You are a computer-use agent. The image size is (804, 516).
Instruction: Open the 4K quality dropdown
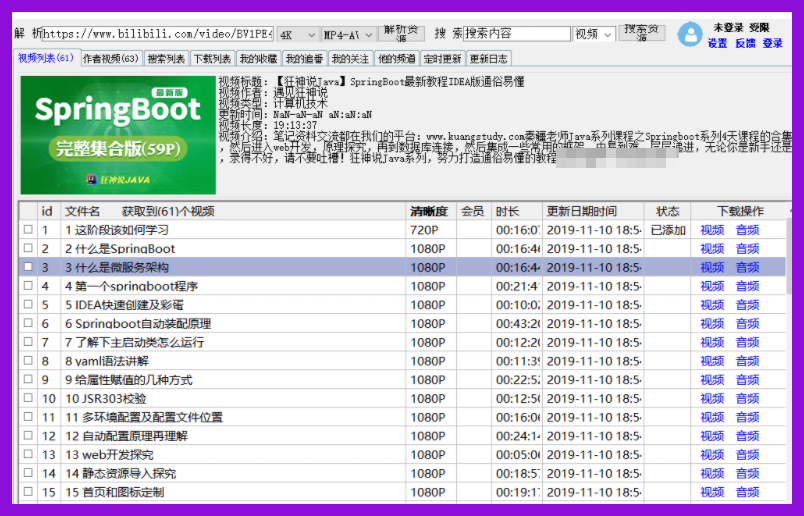(x=297, y=35)
